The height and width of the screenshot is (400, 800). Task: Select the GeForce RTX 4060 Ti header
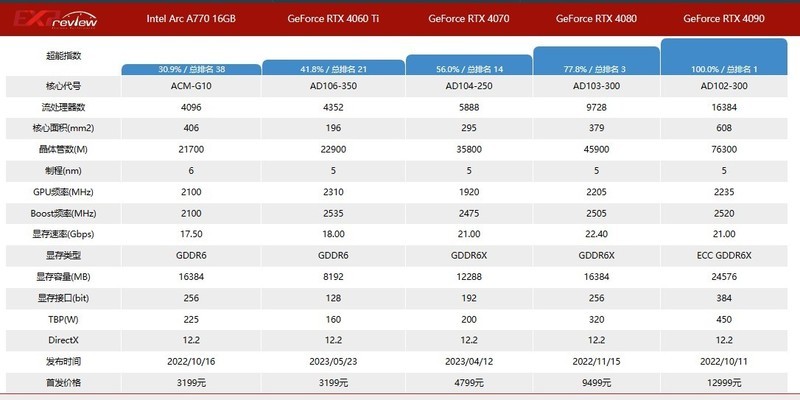(333, 19)
